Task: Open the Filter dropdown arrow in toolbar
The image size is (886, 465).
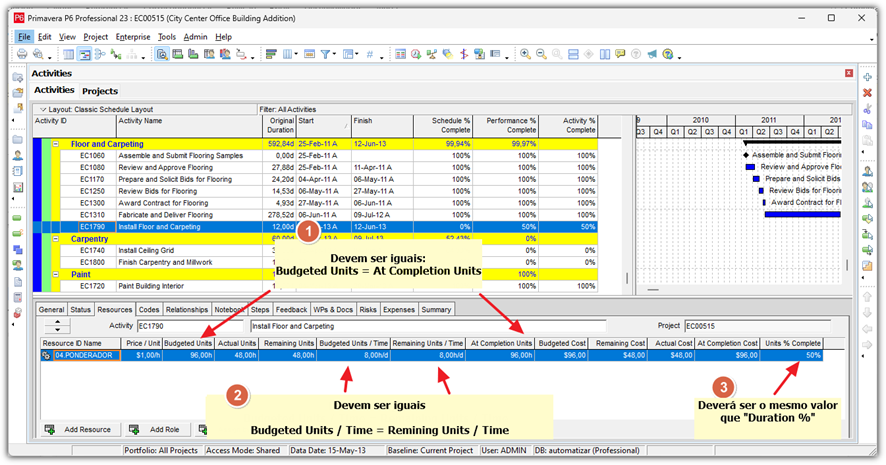Action: click(334, 54)
